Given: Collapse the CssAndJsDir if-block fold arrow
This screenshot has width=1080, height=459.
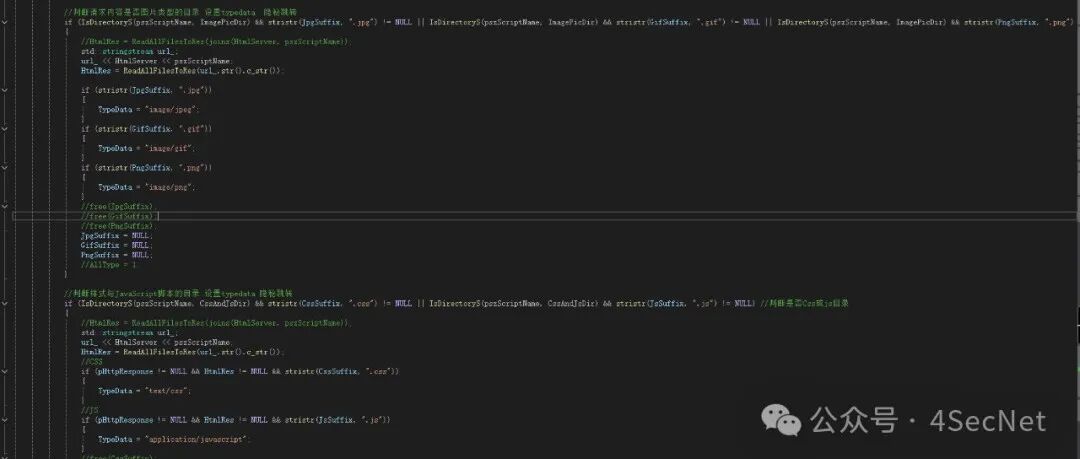Looking at the screenshot, I should pos(5,303).
